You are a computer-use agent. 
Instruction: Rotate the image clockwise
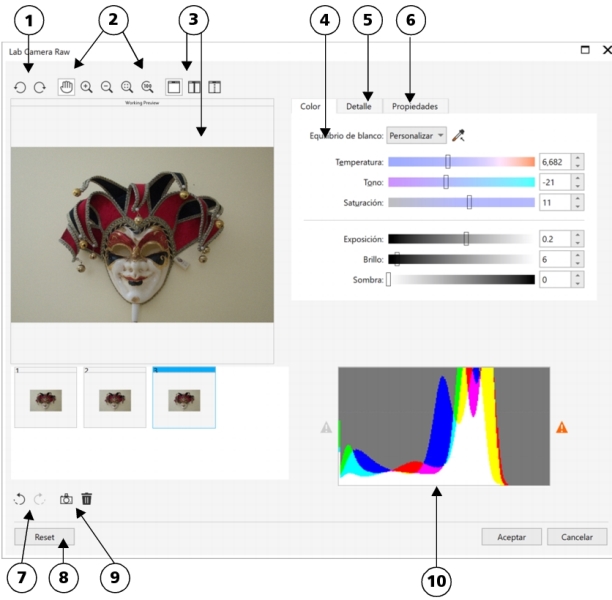click(40, 88)
